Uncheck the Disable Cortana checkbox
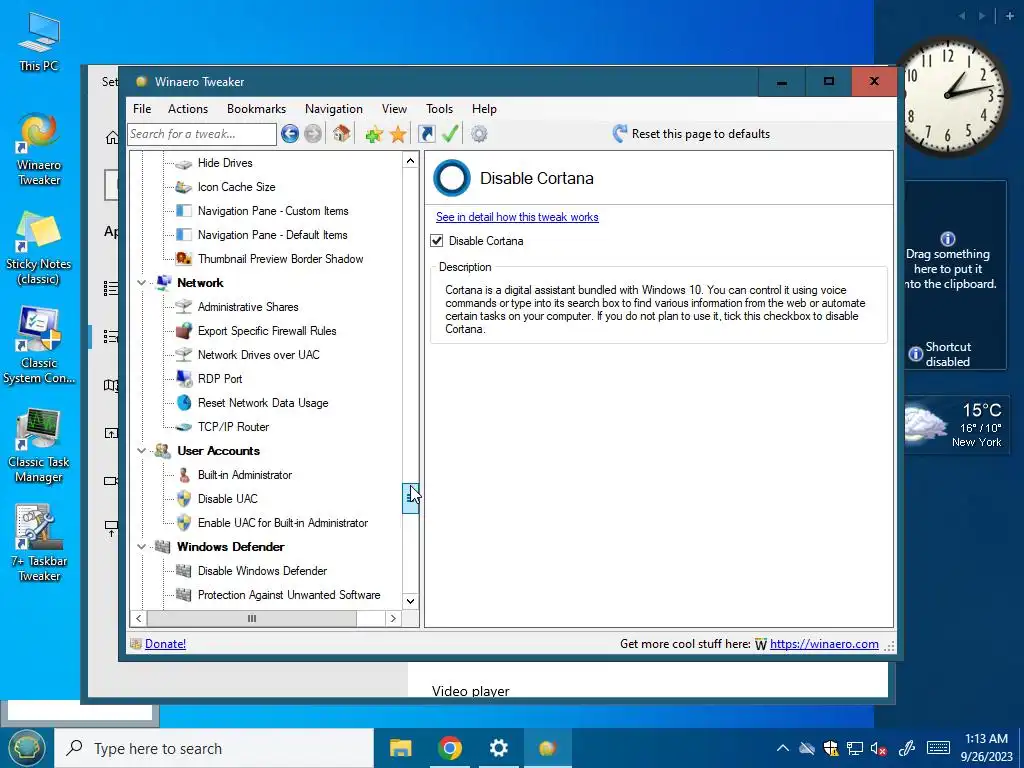1024x768 pixels. pos(437,241)
